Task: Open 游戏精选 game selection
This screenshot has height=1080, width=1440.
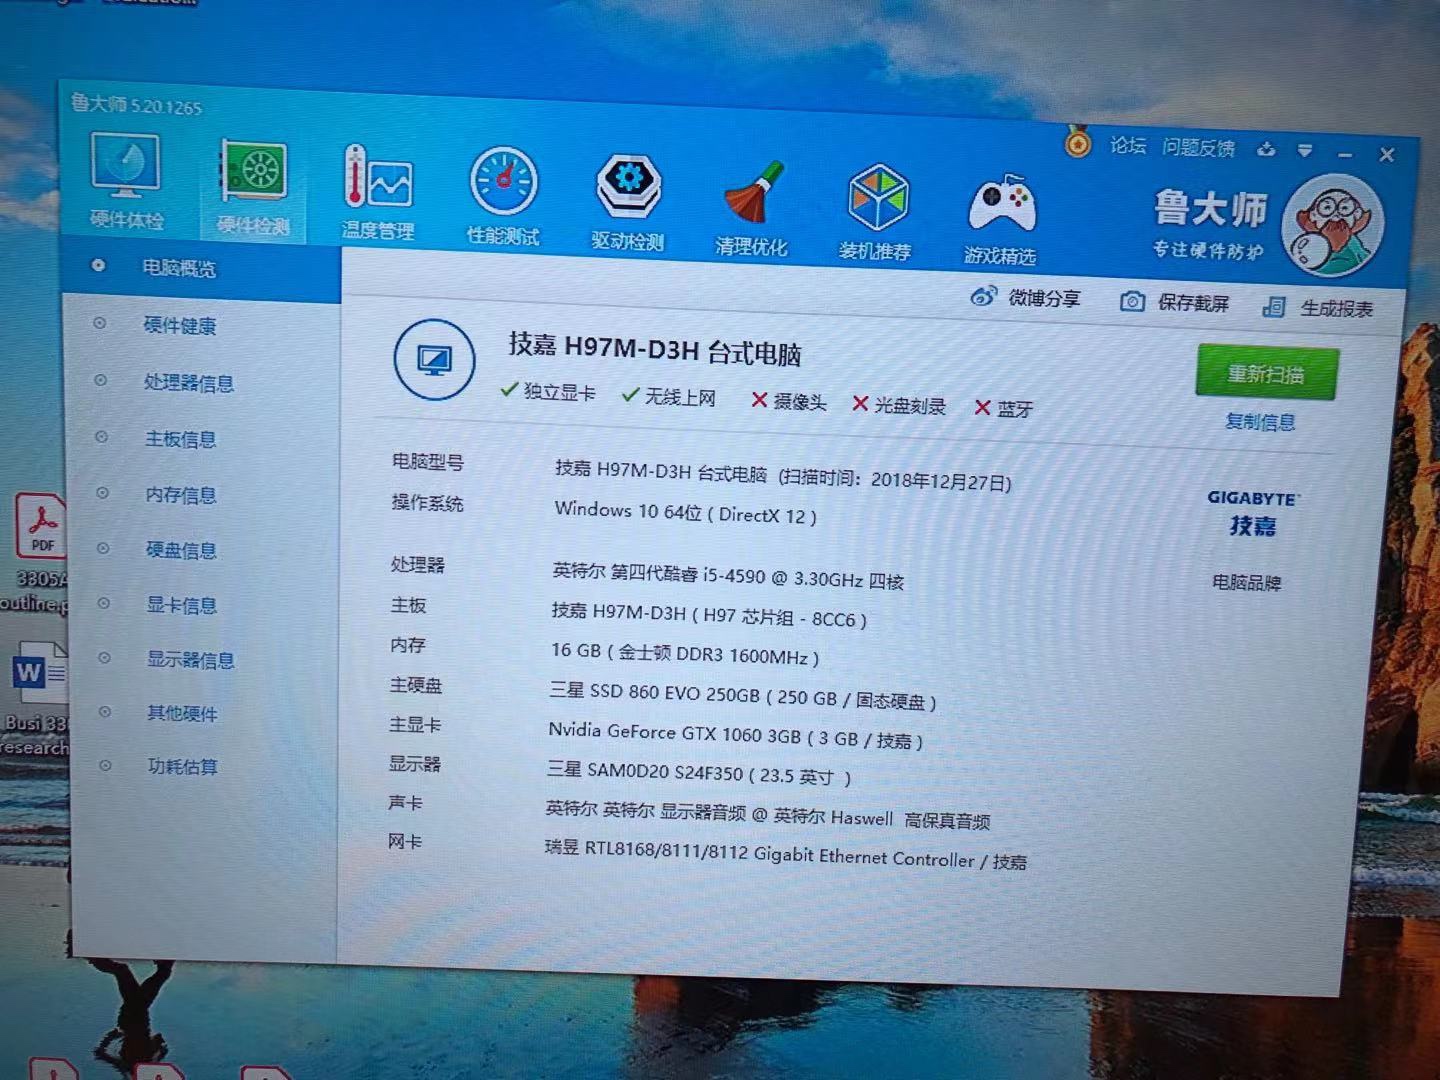Action: pos(1000,219)
